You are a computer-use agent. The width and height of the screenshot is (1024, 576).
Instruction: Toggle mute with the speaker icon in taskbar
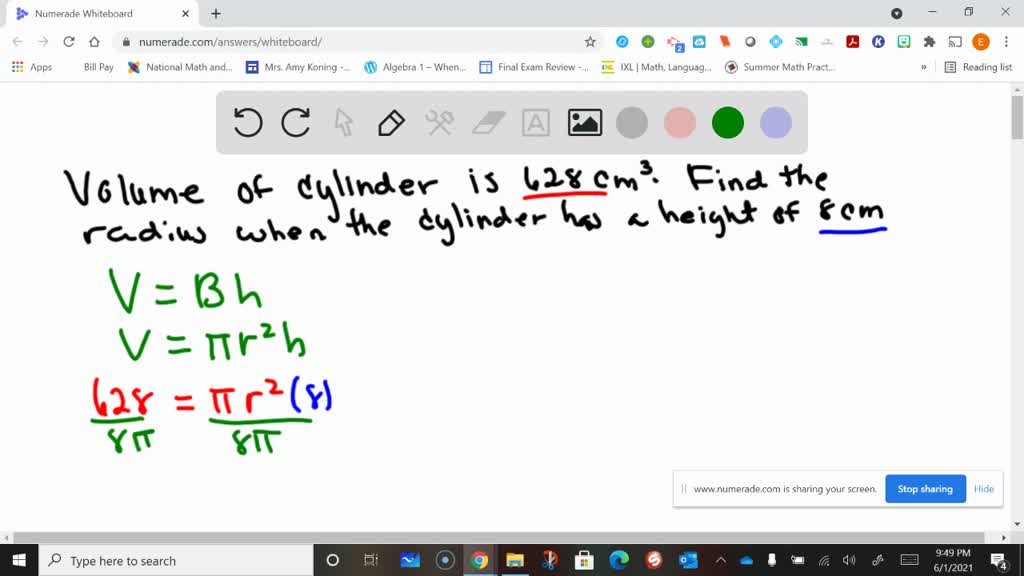coord(848,560)
